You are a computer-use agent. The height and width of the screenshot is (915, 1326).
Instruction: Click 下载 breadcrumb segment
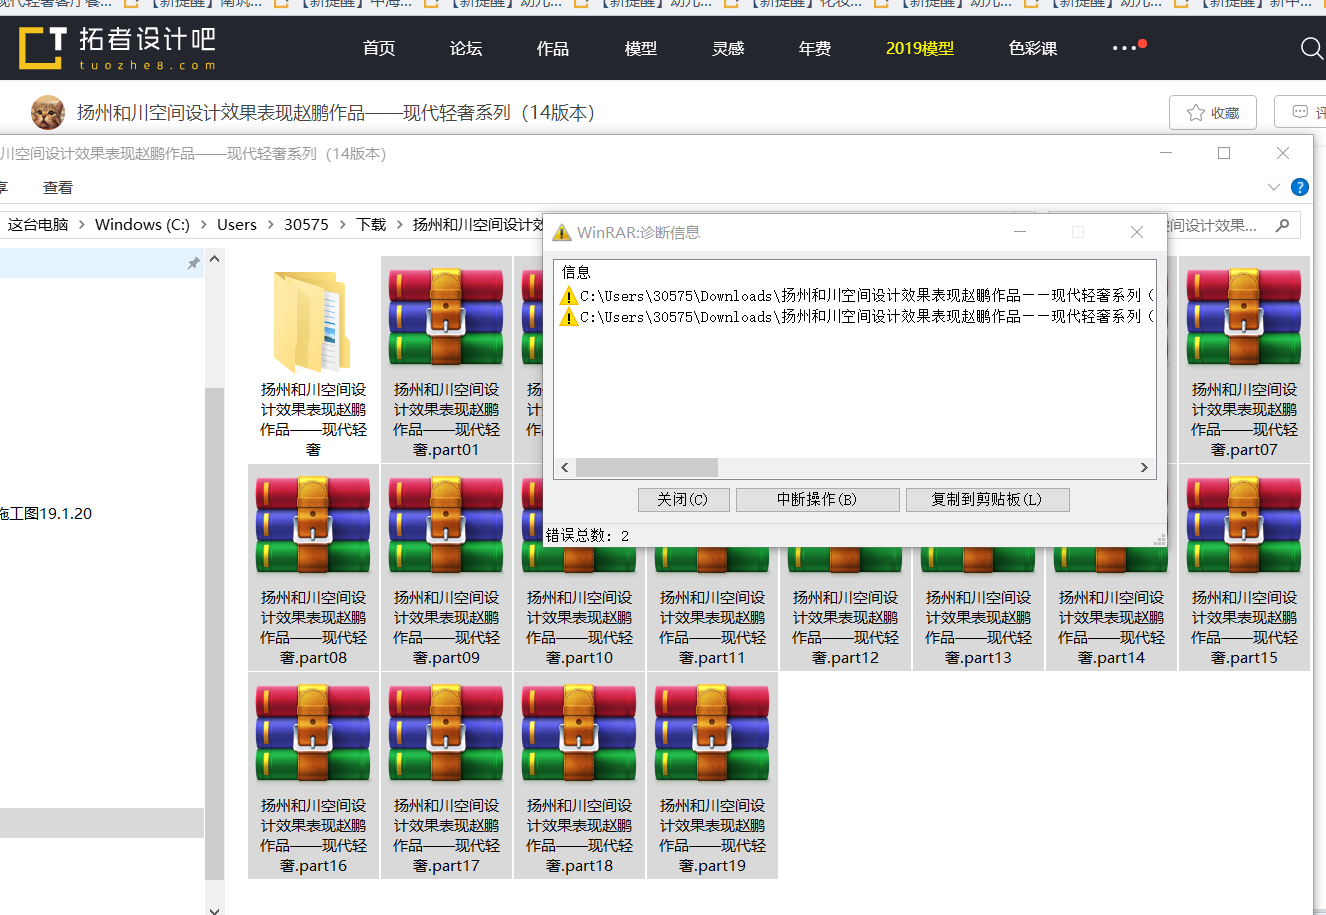pos(371,224)
